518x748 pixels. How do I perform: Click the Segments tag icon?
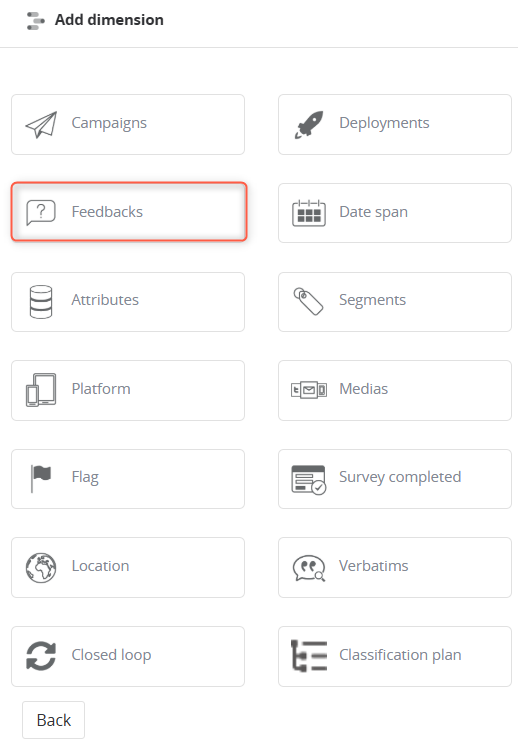309,301
